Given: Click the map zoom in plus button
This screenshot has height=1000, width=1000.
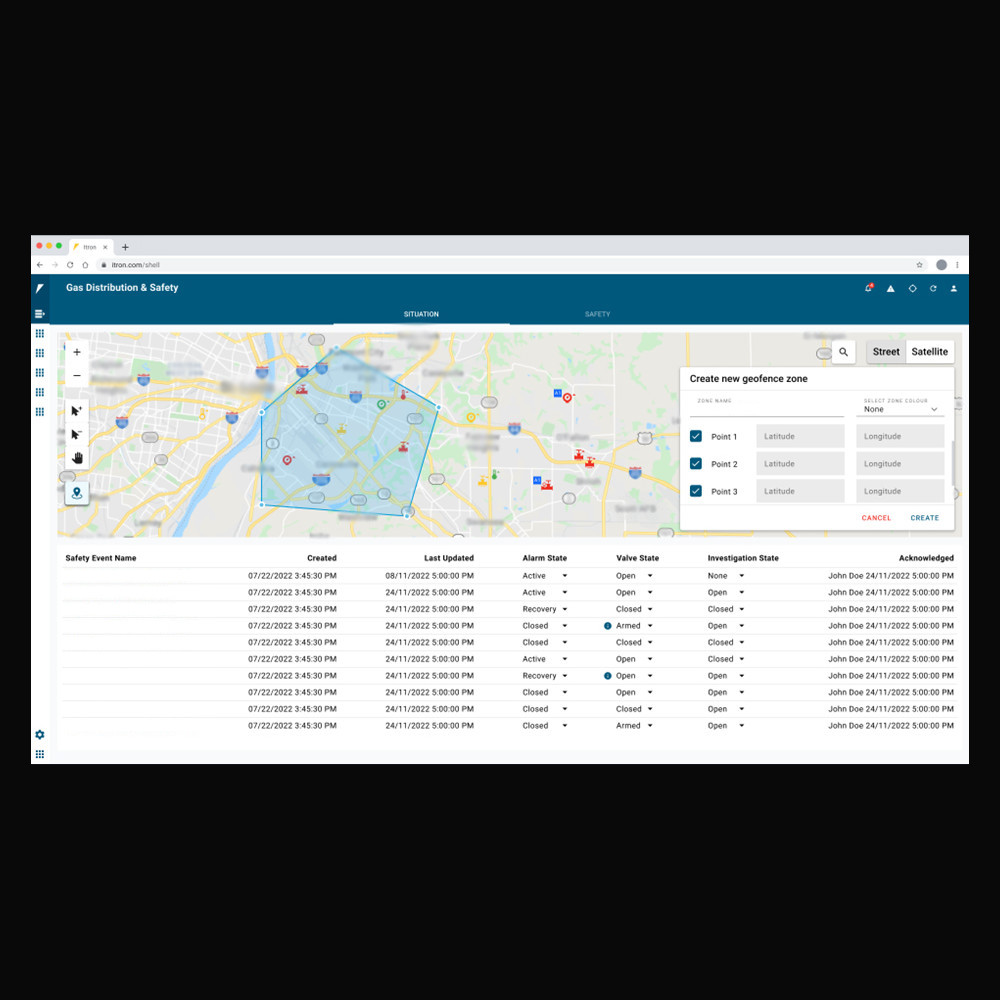Looking at the screenshot, I should pyautogui.click(x=77, y=352).
